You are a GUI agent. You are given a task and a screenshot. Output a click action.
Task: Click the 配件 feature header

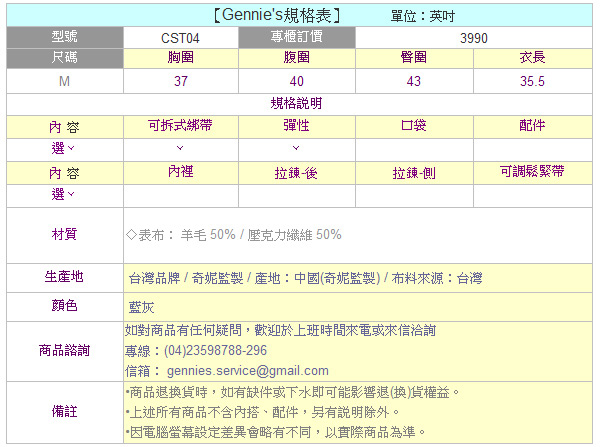tap(532, 126)
